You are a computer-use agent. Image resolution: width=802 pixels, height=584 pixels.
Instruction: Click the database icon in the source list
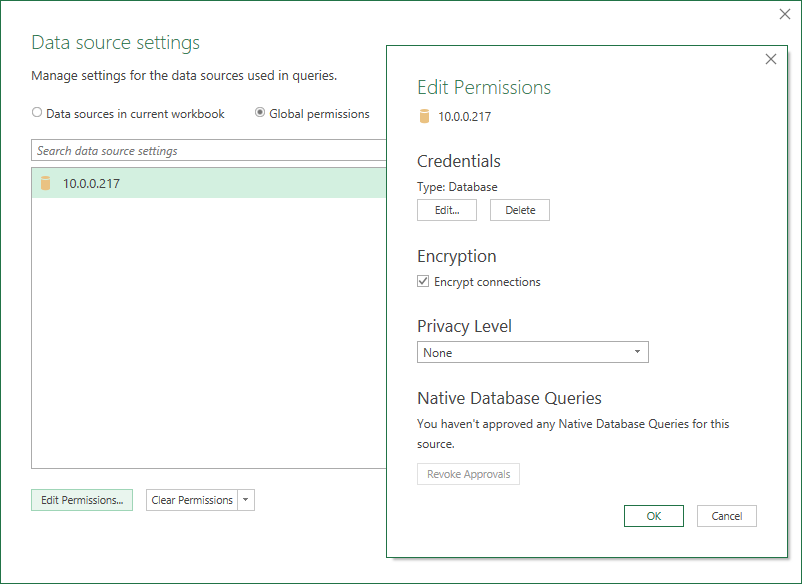45,183
